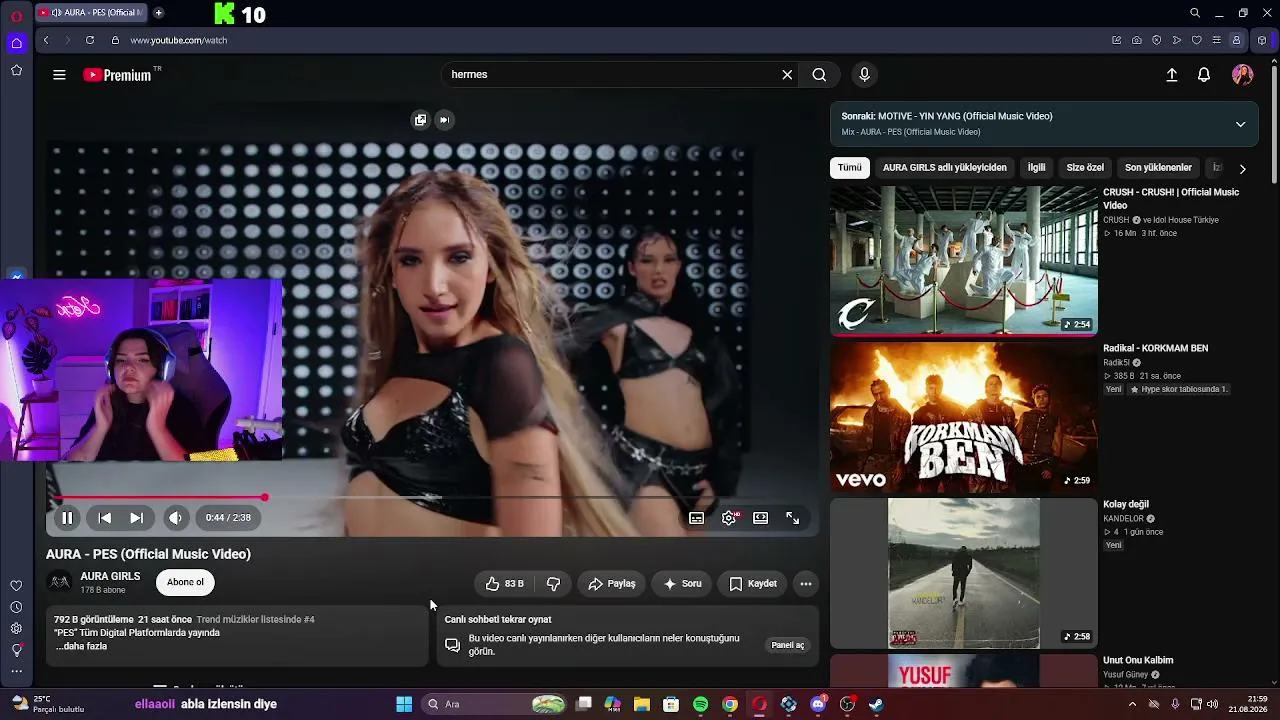
Task: Select the Size özel filter chip
Action: pyautogui.click(x=1085, y=168)
